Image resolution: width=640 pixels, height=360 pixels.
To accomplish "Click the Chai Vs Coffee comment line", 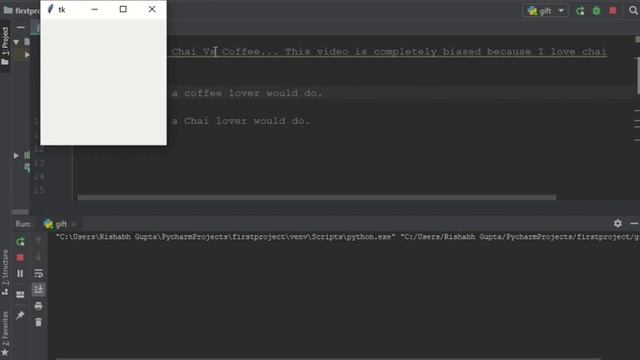I will pyautogui.click(x=389, y=52).
